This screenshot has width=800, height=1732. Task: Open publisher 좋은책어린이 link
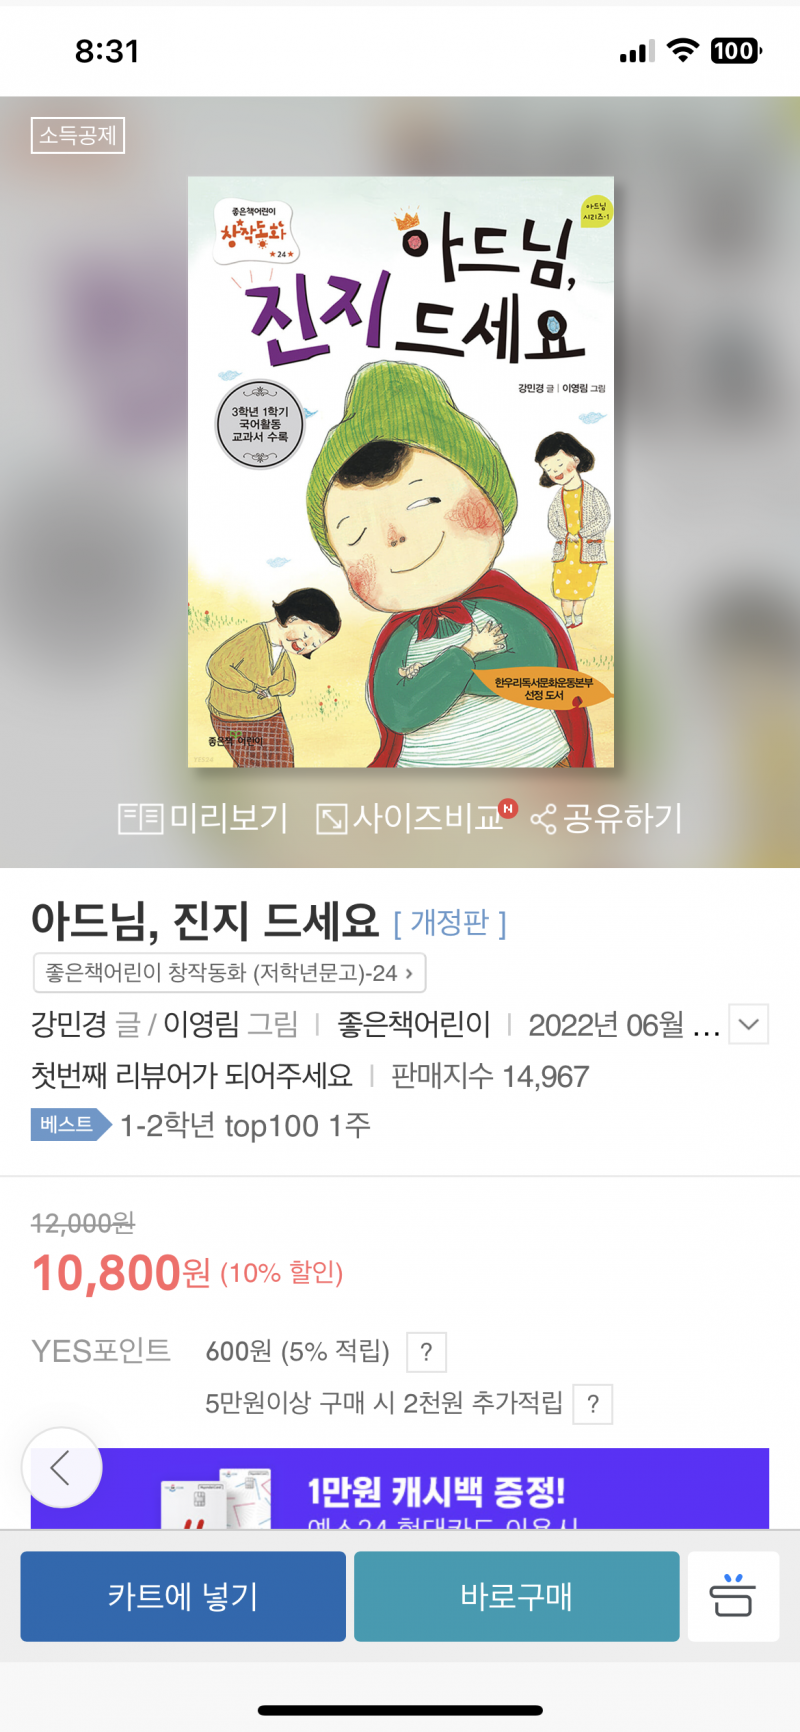coord(414,1024)
